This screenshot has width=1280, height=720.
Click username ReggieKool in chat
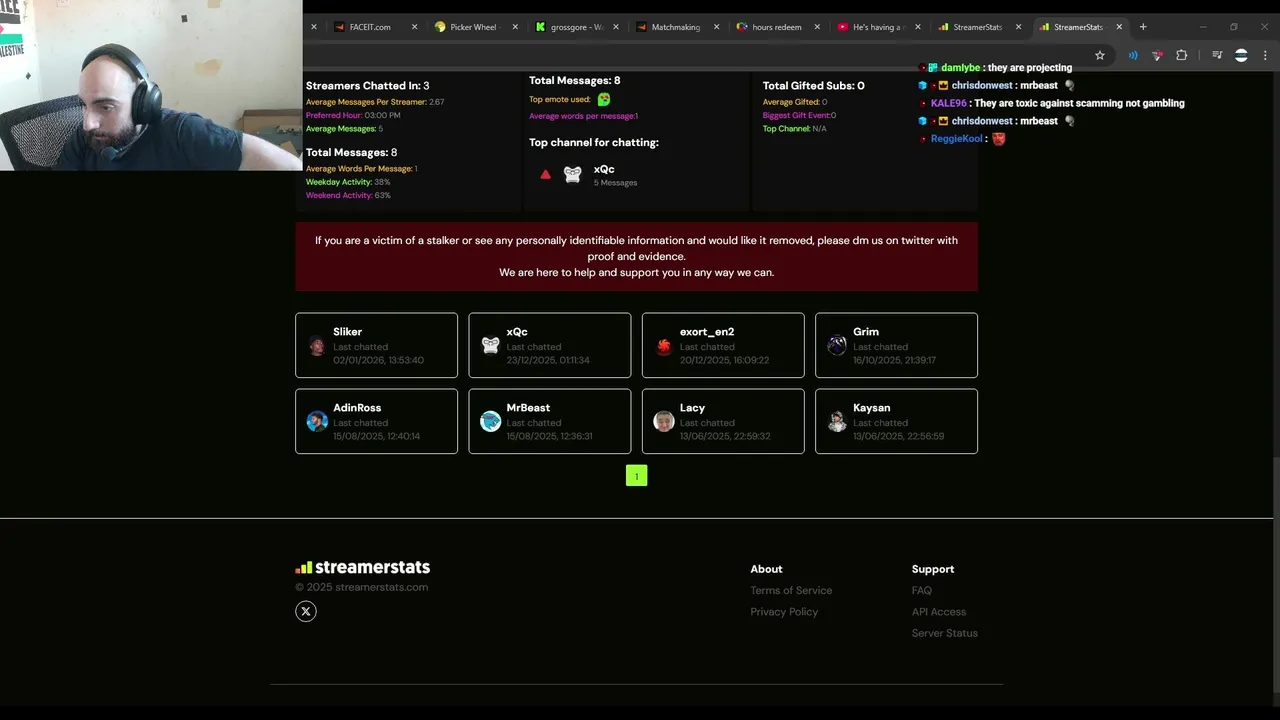click(x=956, y=139)
